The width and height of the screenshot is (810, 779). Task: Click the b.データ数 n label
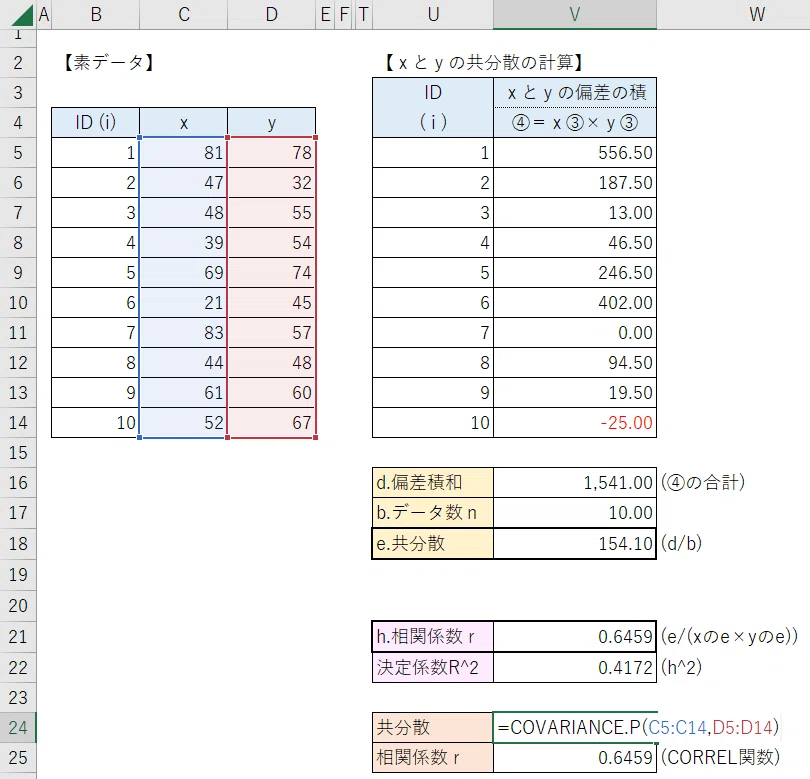pos(433,512)
